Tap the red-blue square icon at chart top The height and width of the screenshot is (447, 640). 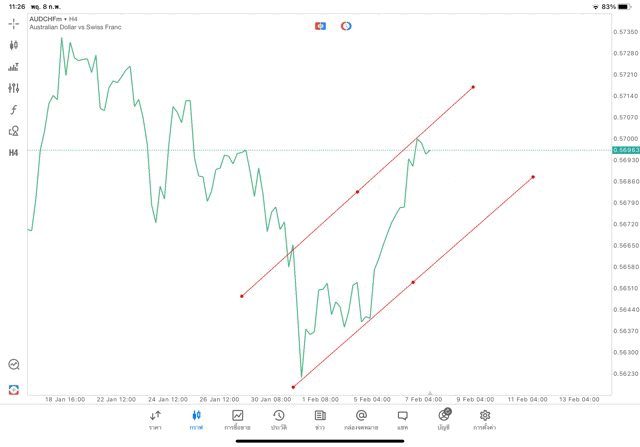[320, 25]
